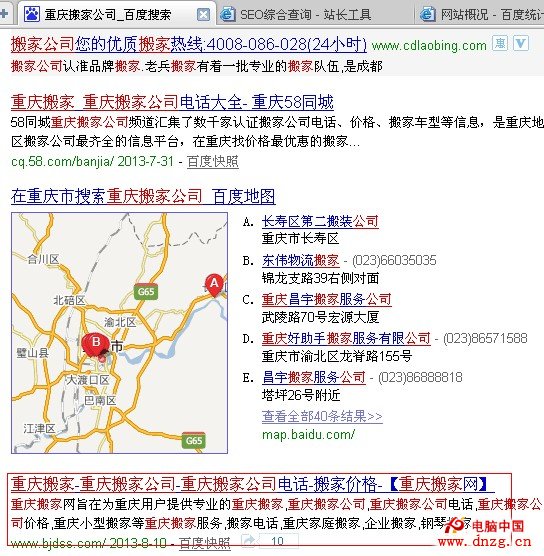Switch to SEO综合查询 - 站长工具 tab
The height and width of the screenshot is (556, 544).
point(305,15)
